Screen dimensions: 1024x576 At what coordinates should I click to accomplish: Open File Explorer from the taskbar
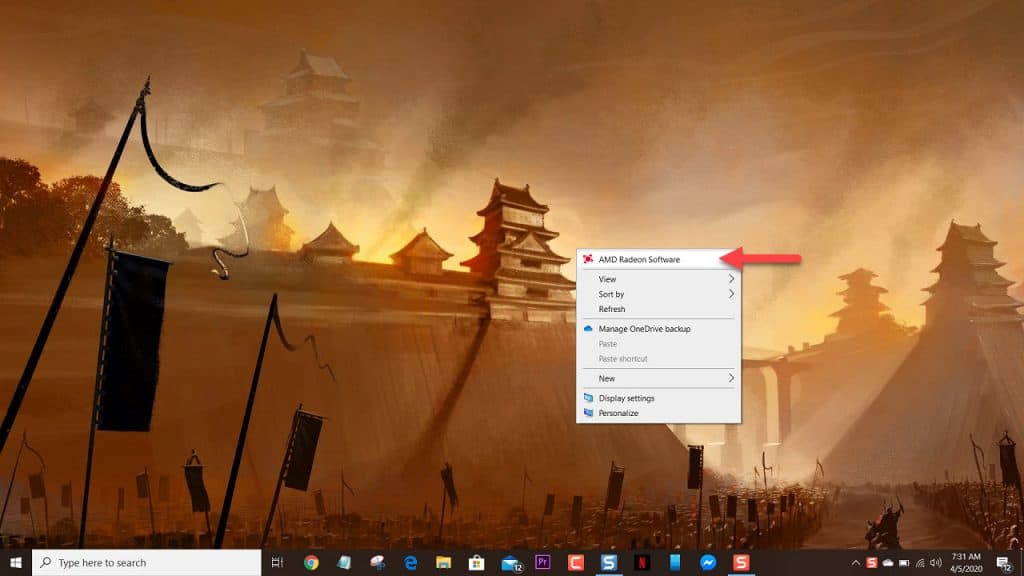[x=442, y=562]
